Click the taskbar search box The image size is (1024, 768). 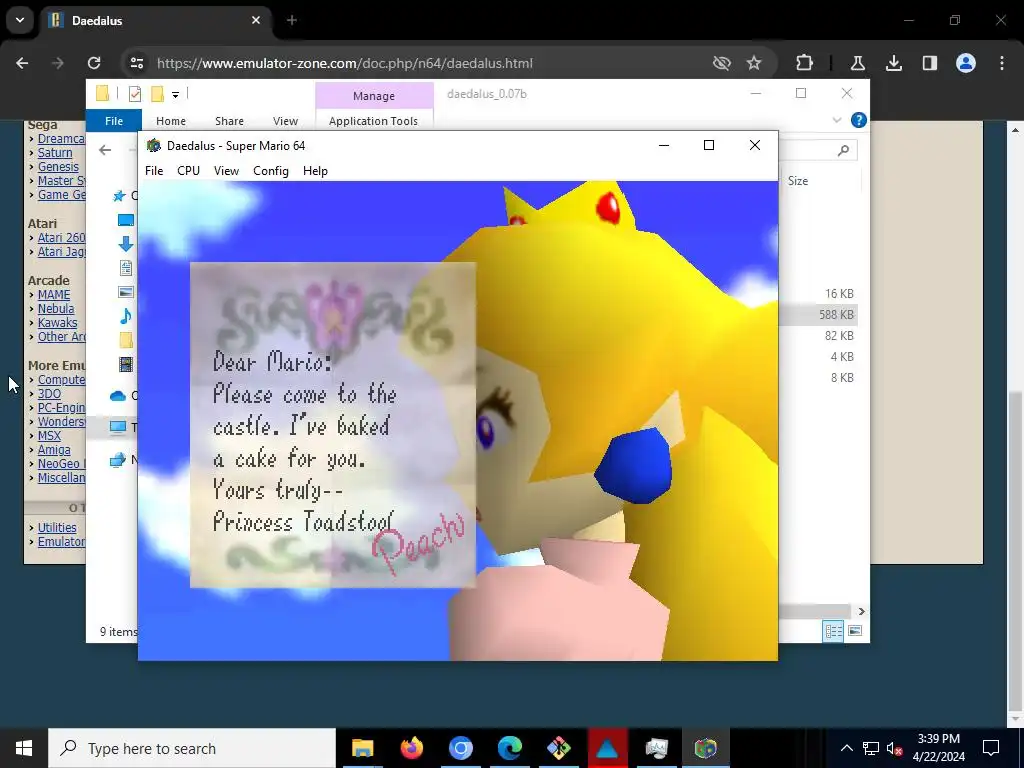coord(192,748)
